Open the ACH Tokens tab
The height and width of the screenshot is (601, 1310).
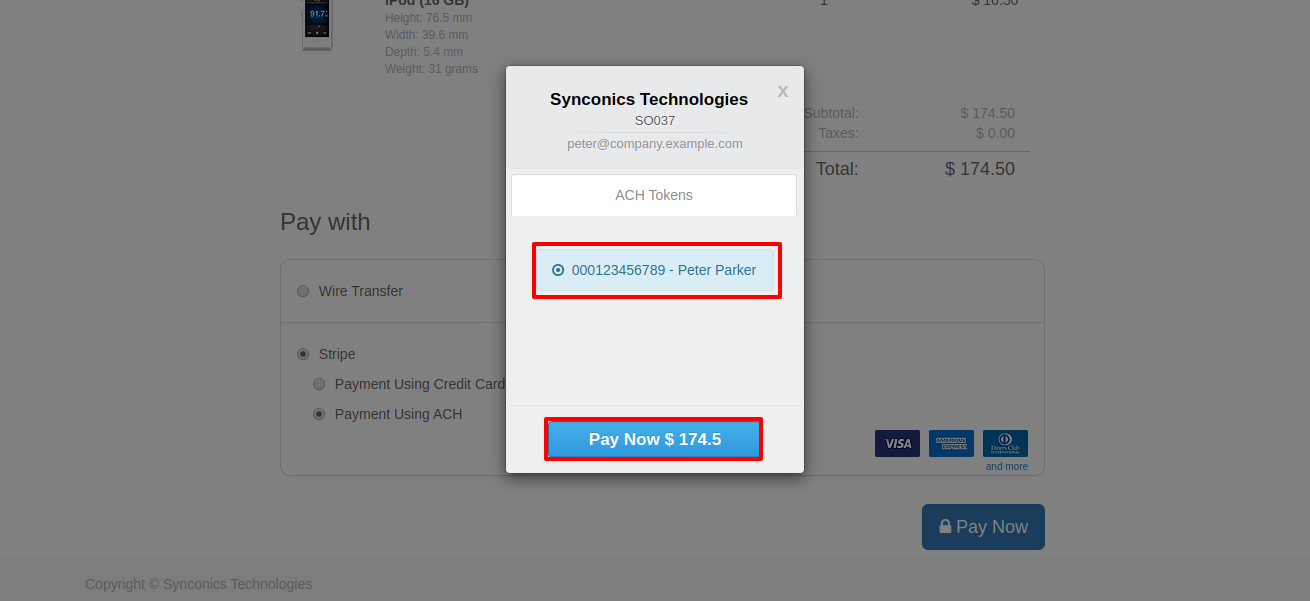coord(654,195)
